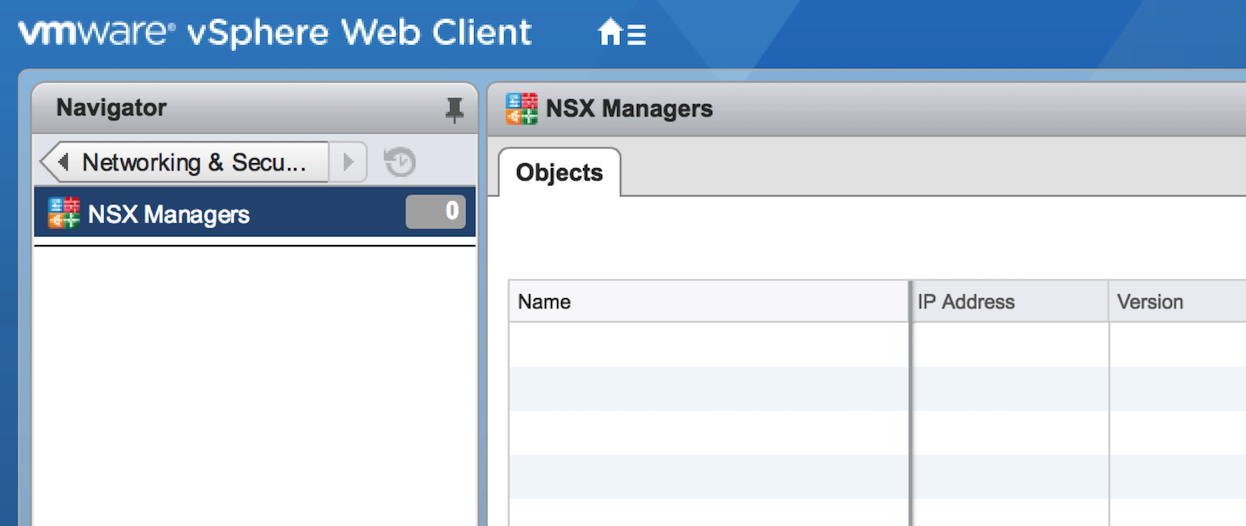This screenshot has height=526, width=1246.
Task: Click divider between Name and IP Address
Action: pos(910,302)
